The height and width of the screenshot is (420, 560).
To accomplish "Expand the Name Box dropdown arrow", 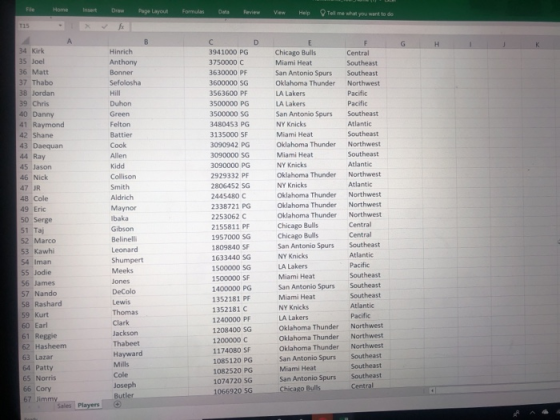I will click(x=60, y=26).
